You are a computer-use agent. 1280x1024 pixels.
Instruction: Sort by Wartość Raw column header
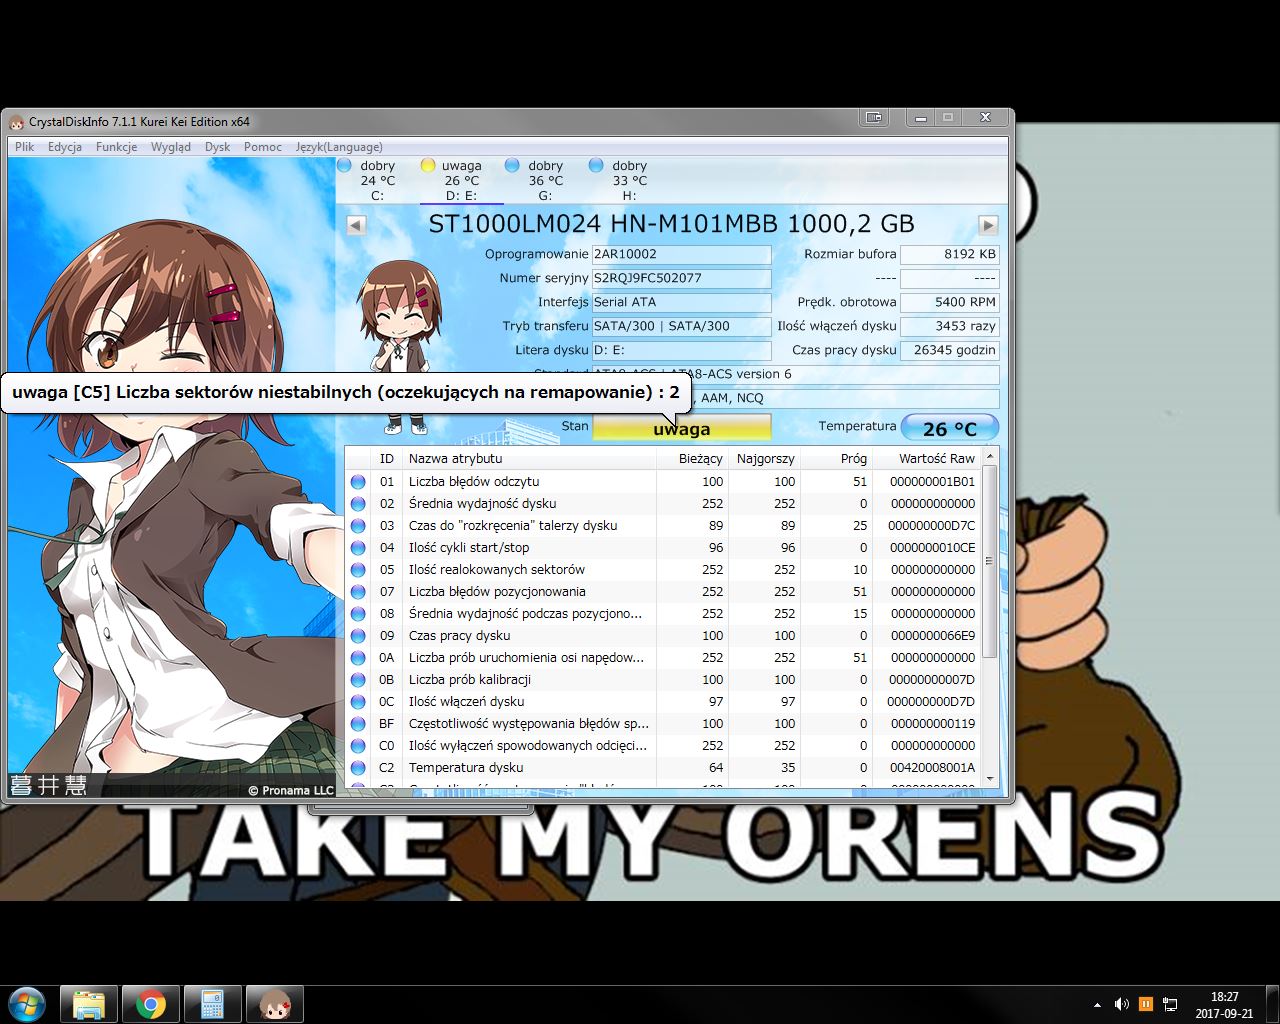pos(927,458)
